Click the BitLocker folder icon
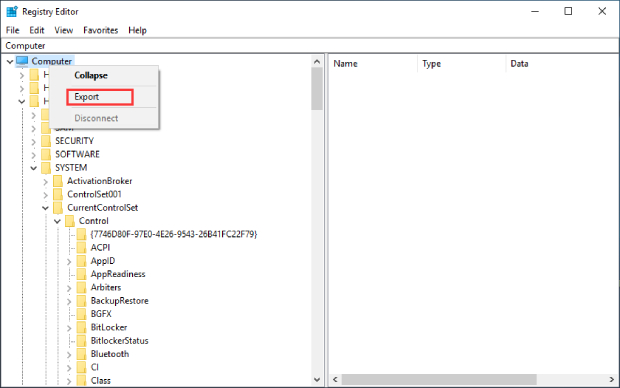 point(81,327)
